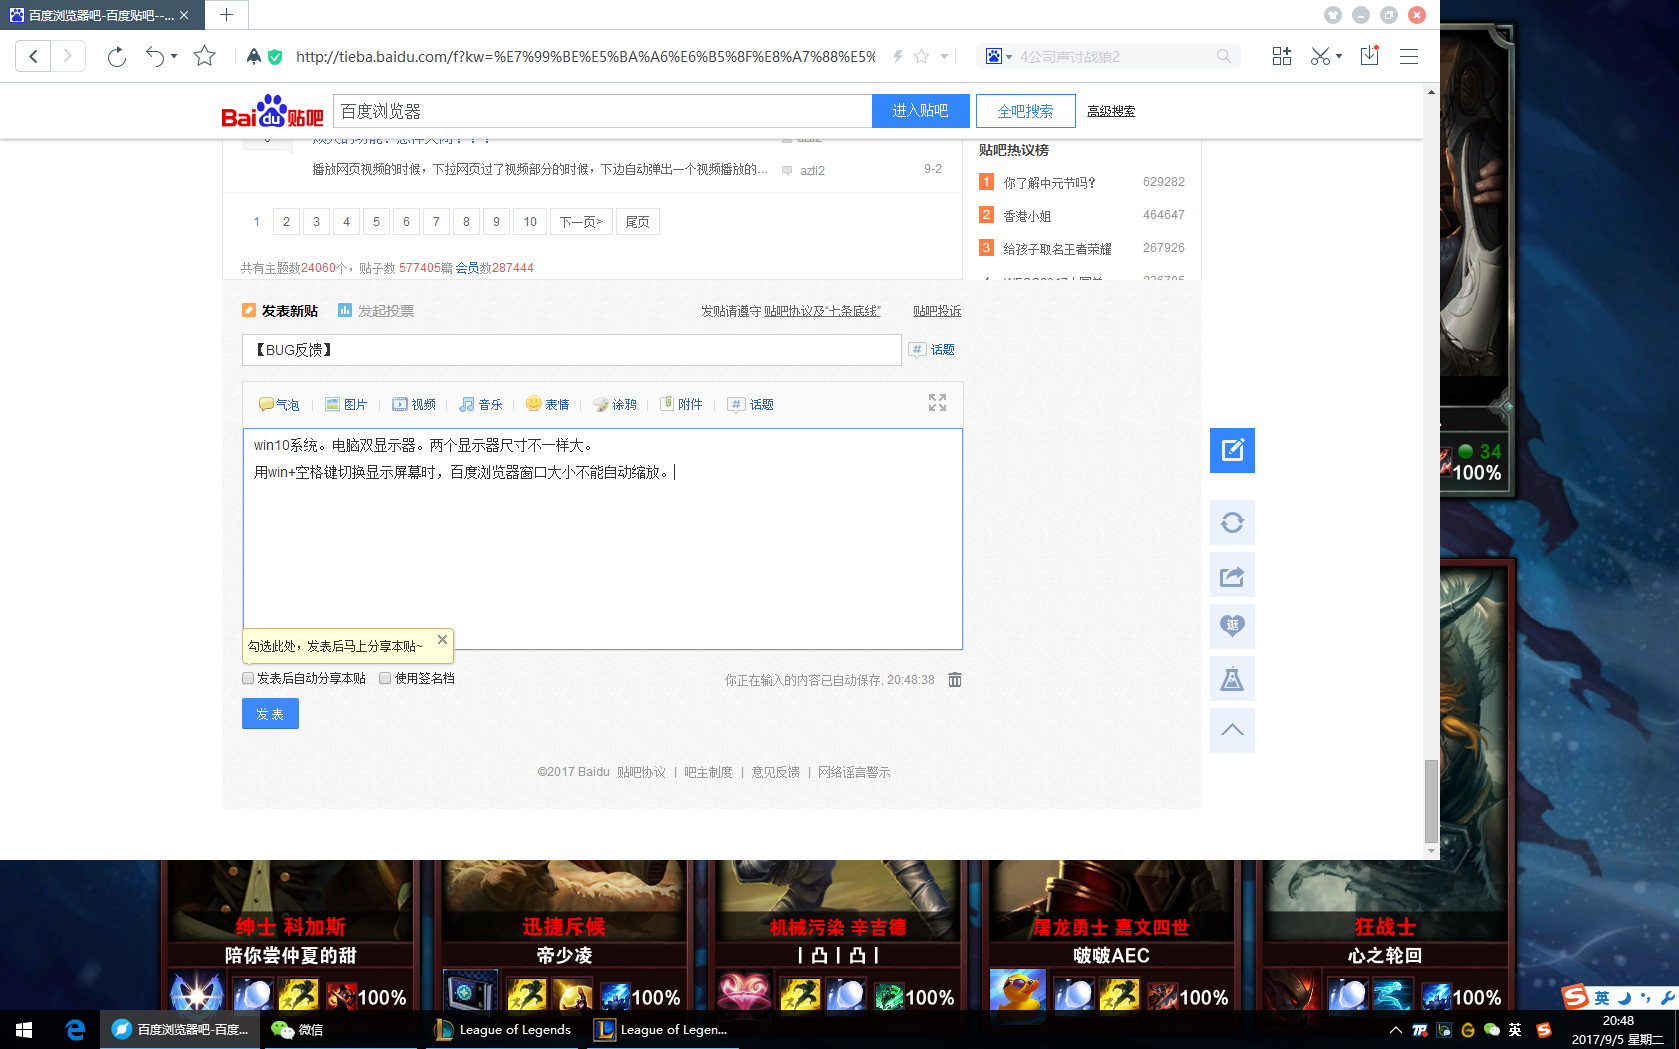The image size is (1679, 1049).
Task: Click the flask lab floating sidebar button
Action: point(1232,680)
